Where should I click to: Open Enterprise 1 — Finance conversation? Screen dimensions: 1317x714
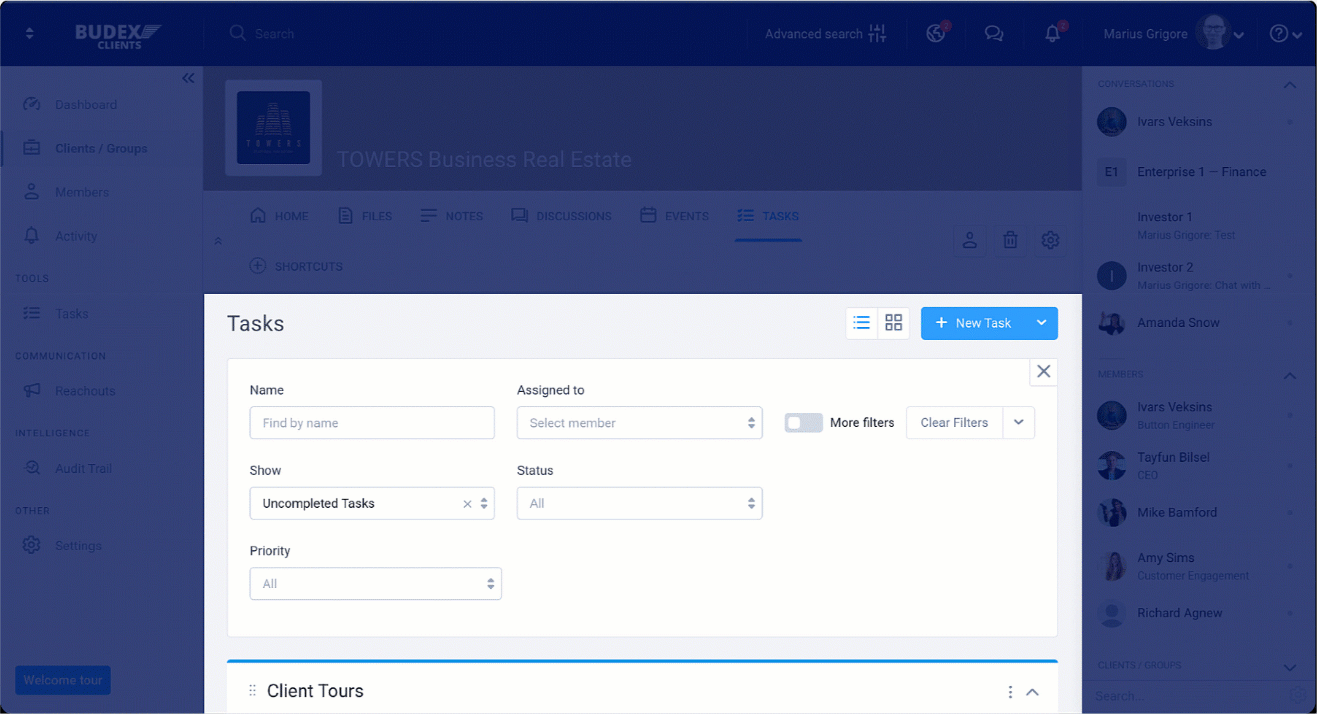pyautogui.click(x=1197, y=172)
